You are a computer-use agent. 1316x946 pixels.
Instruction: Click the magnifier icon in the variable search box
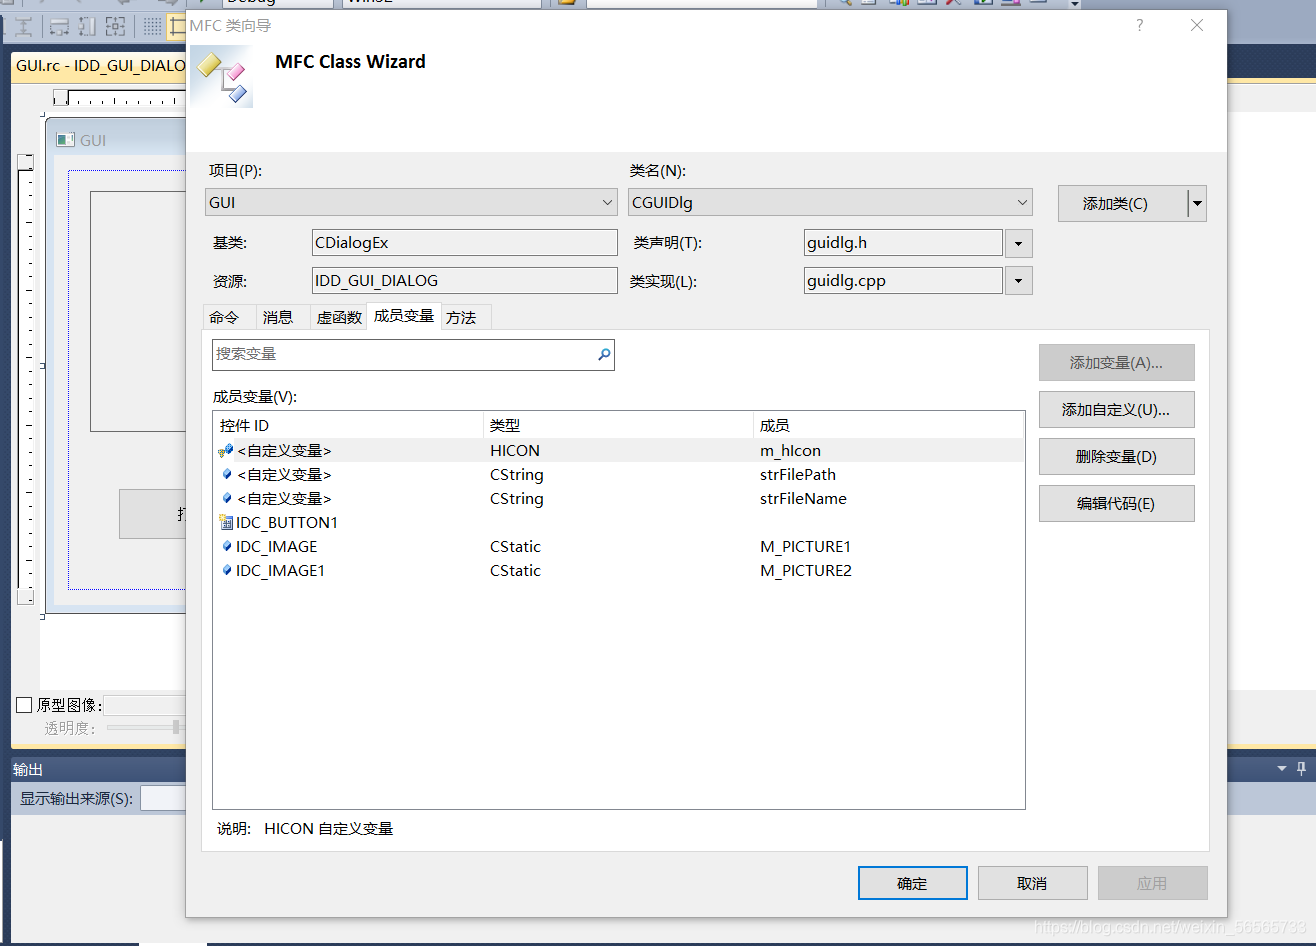coord(604,354)
